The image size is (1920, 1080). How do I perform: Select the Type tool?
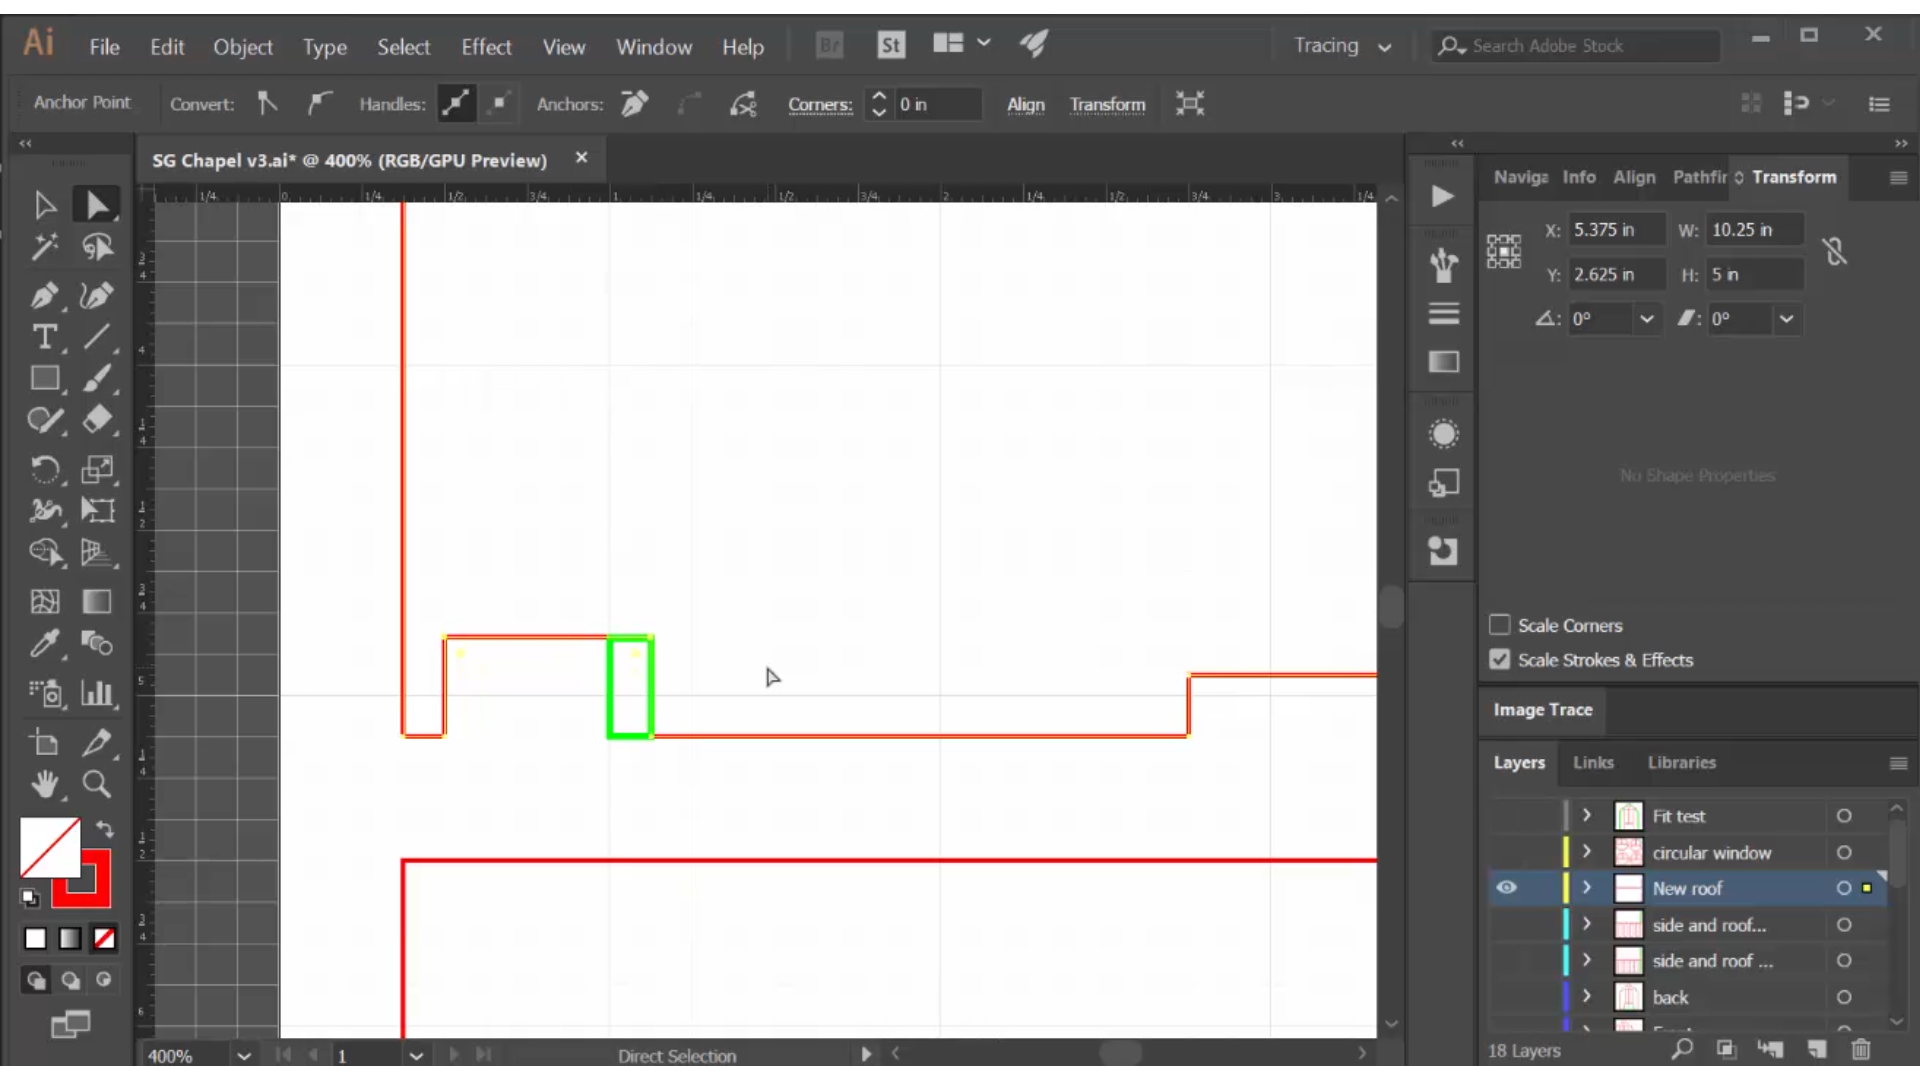pos(45,338)
